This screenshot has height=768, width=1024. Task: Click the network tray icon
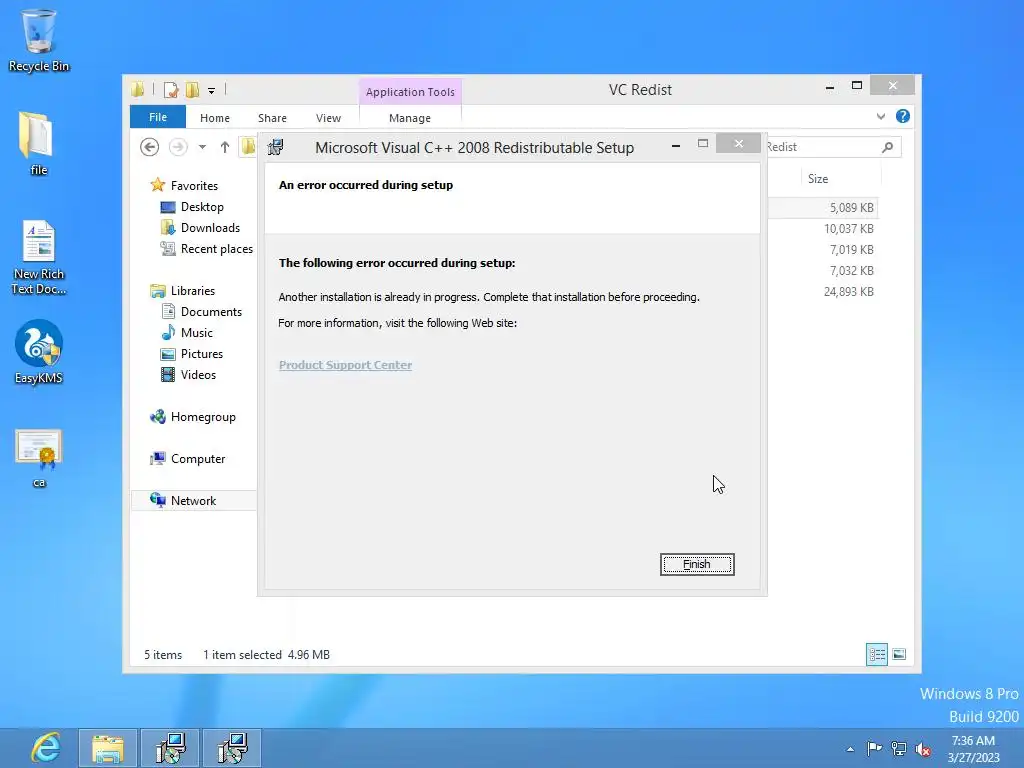pyautogui.click(x=899, y=748)
